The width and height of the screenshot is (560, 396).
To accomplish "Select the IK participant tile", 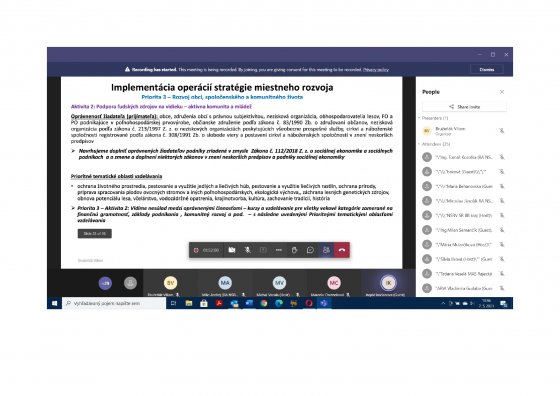I will (388, 283).
